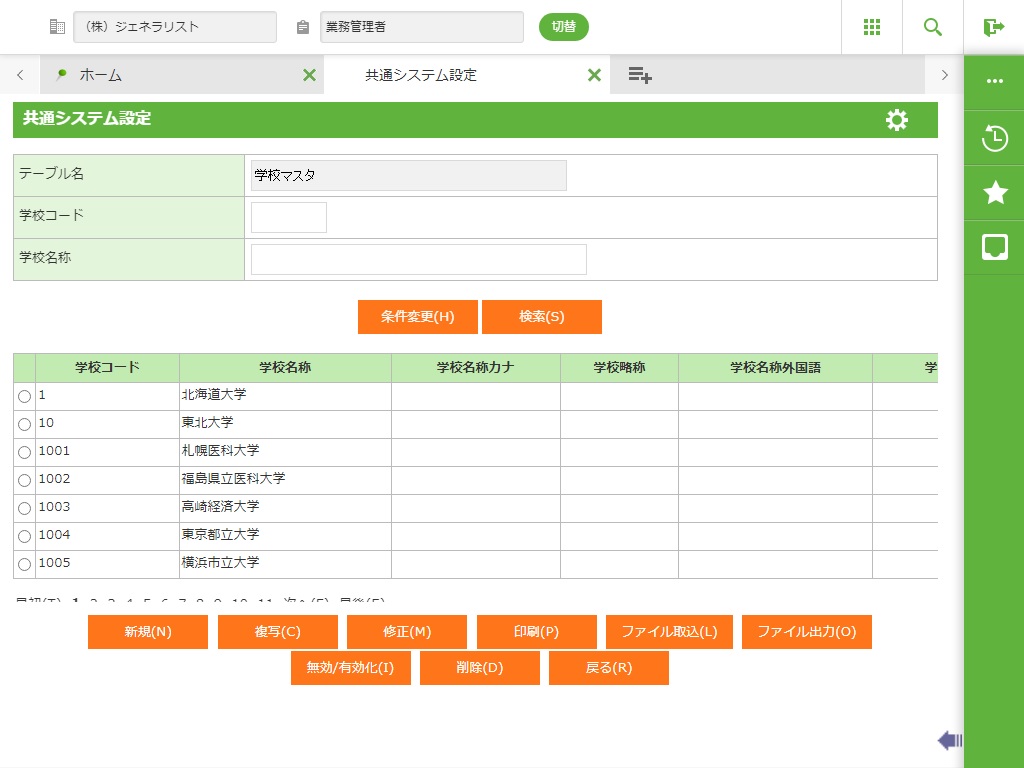Open the inbox tray icon in sidebar
The width and height of the screenshot is (1024, 768).
tap(995, 247)
